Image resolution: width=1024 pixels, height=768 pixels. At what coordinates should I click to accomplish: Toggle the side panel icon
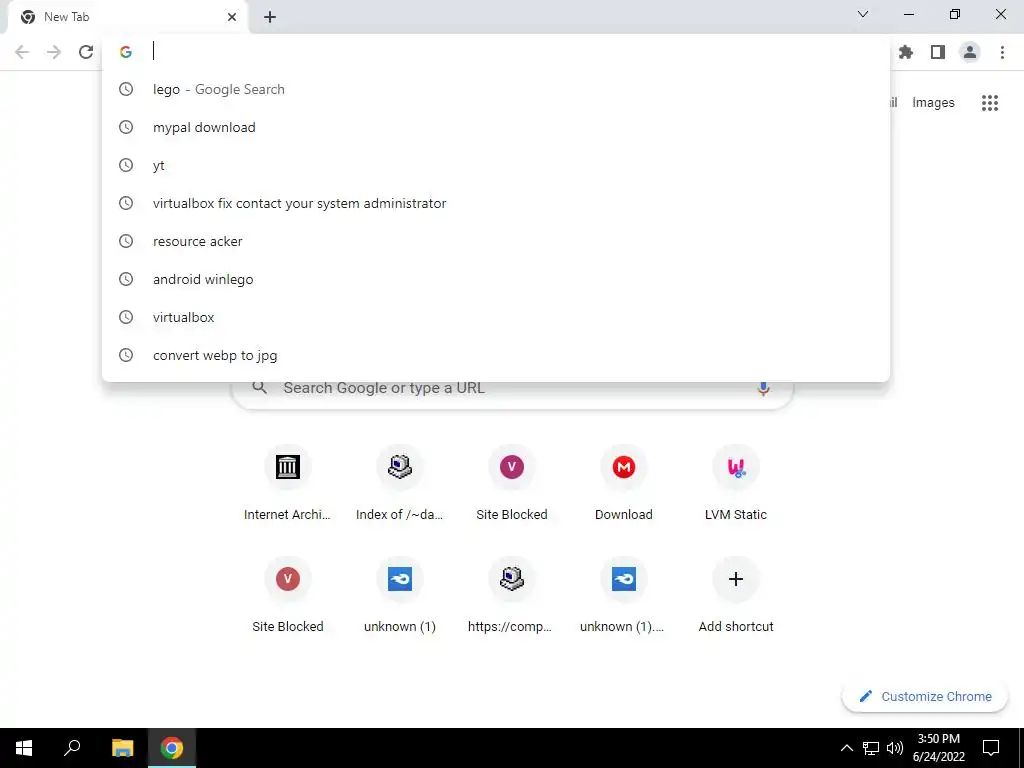point(938,52)
